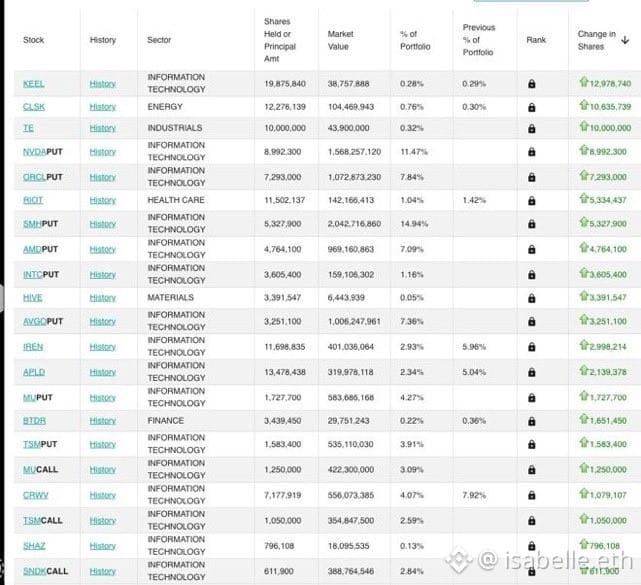Open the AMD stock link

[x=32, y=249]
